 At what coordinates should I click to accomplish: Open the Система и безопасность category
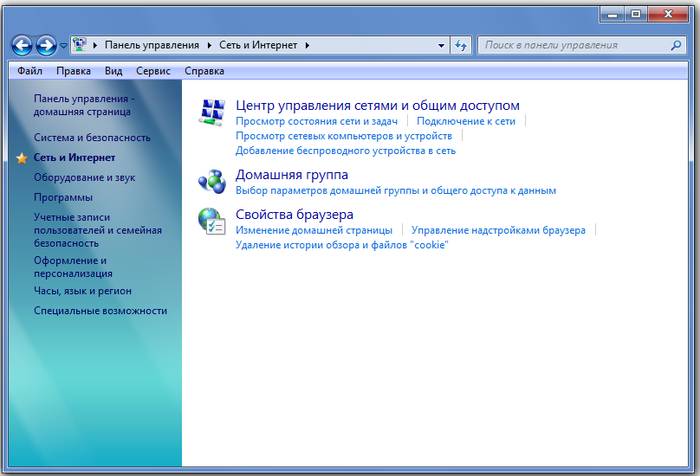click(92, 138)
